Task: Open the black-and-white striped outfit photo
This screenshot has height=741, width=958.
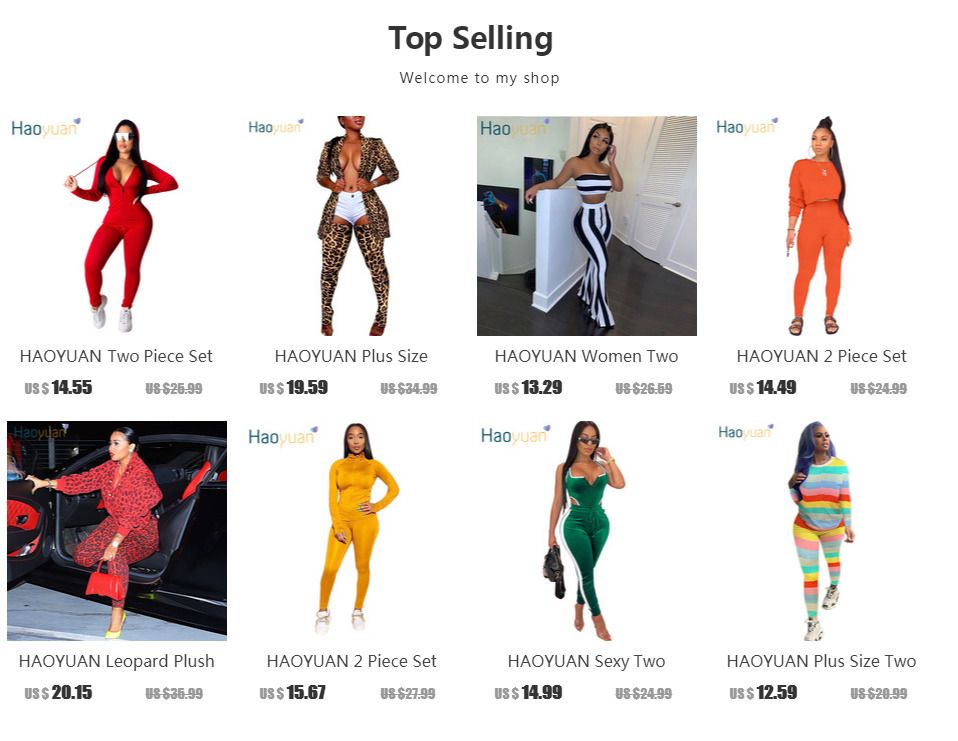Action: click(587, 225)
